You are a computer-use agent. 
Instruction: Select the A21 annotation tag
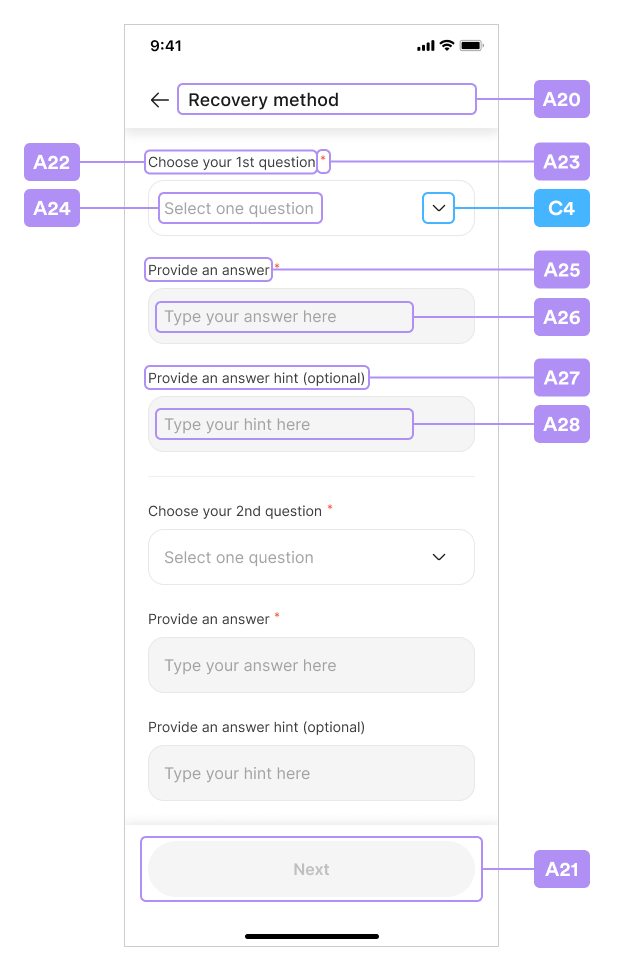[561, 869]
